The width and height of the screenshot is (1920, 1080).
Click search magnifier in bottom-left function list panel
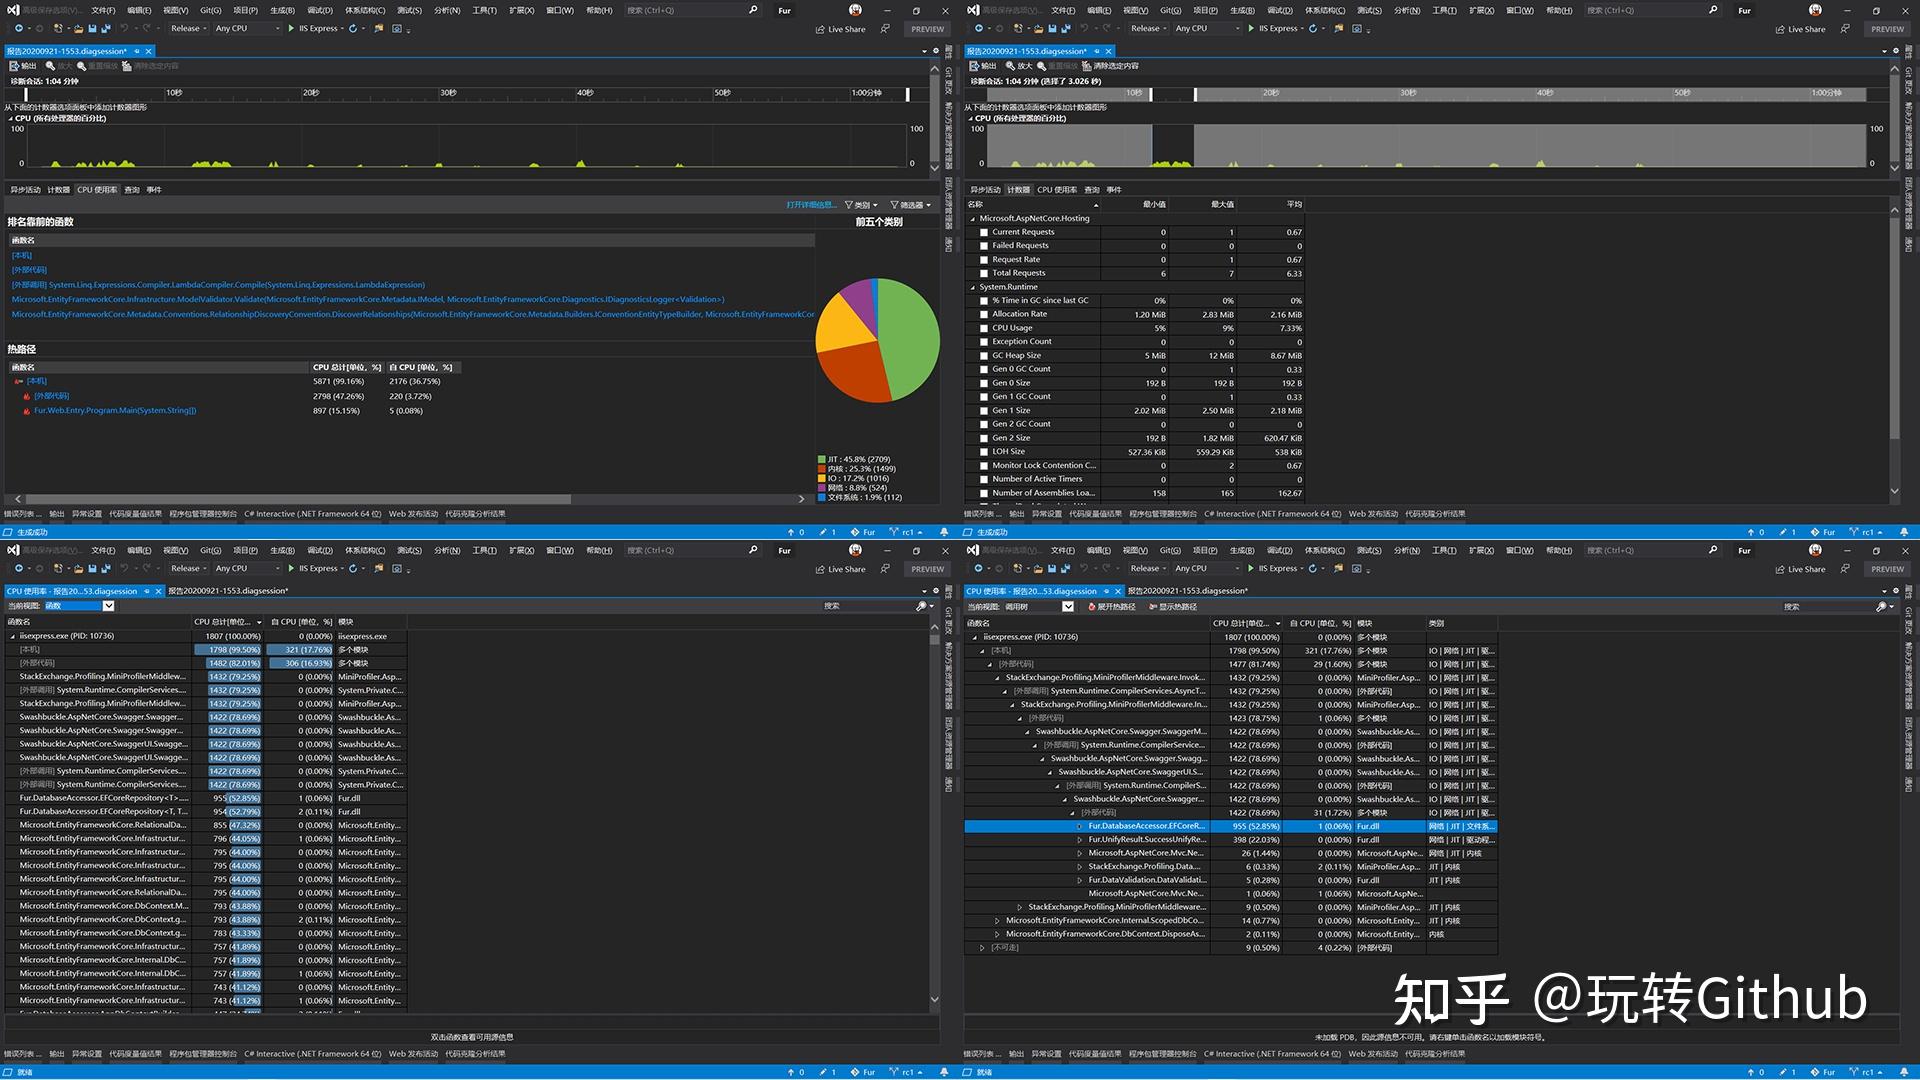tap(921, 606)
